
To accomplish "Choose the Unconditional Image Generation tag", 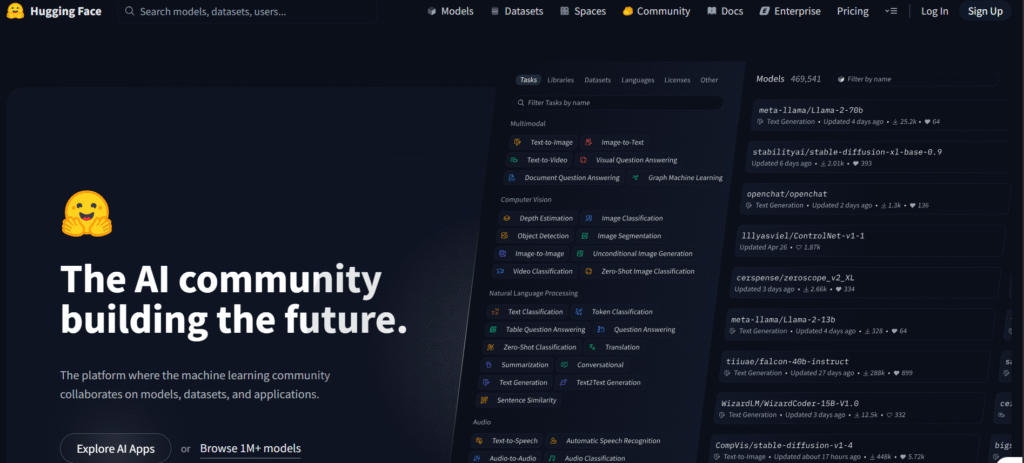I will point(635,253).
